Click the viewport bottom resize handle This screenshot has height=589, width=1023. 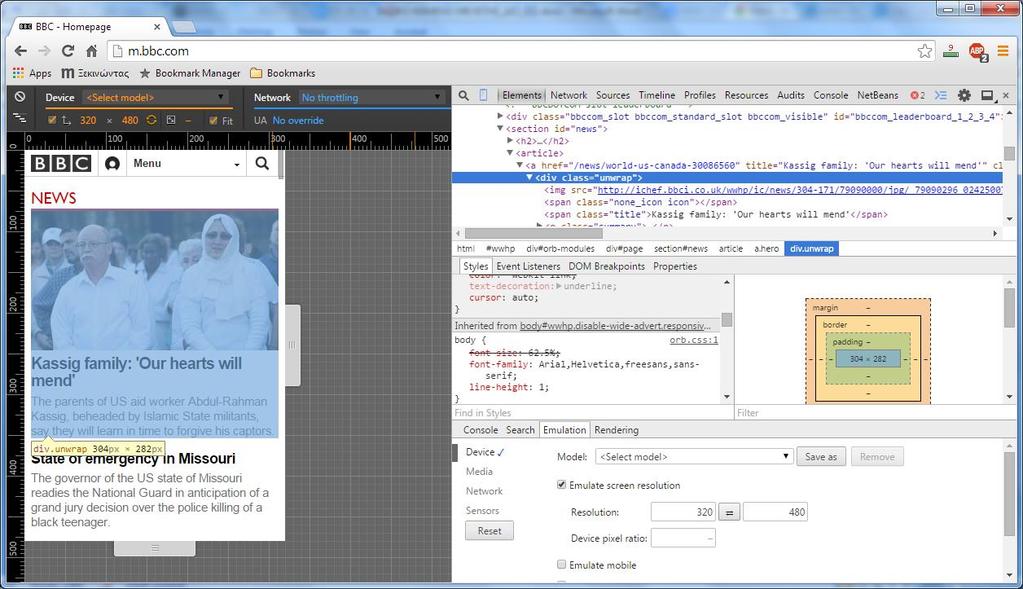[x=155, y=548]
